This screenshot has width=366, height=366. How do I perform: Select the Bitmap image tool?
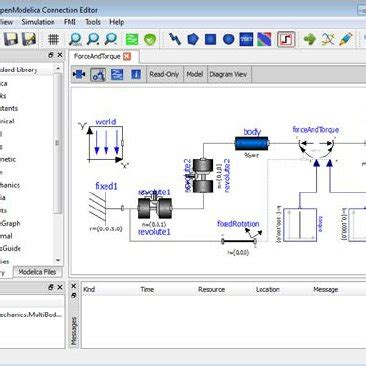click(264, 40)
